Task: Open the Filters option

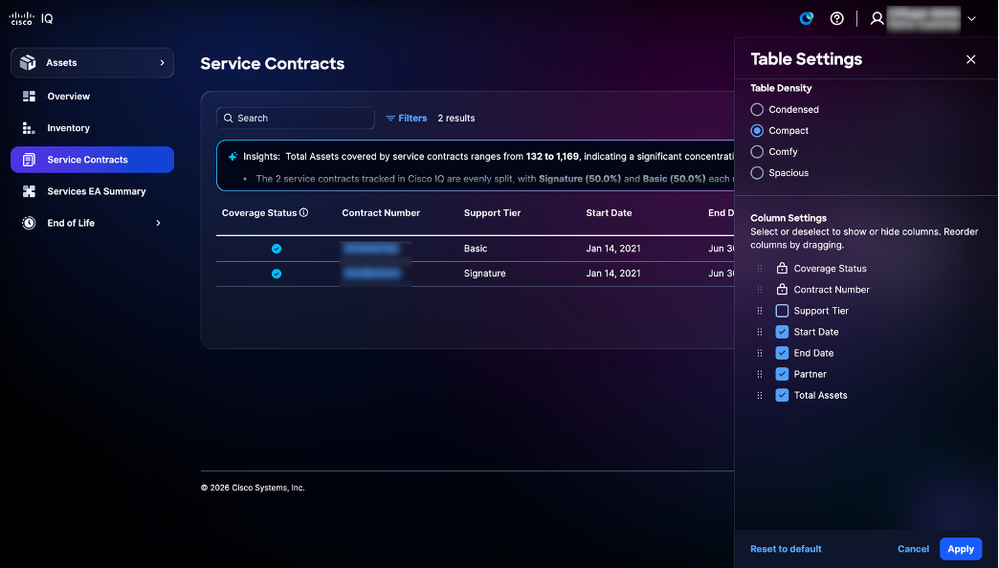Action: tap(406, 118)
